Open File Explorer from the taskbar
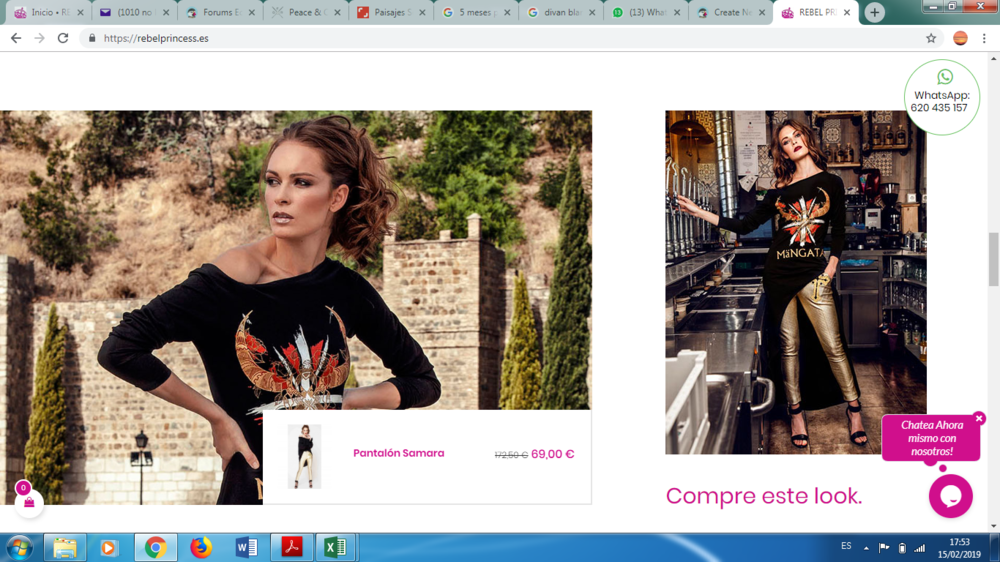The width and height of the screenshot is (1000, 562). point(64,547)
